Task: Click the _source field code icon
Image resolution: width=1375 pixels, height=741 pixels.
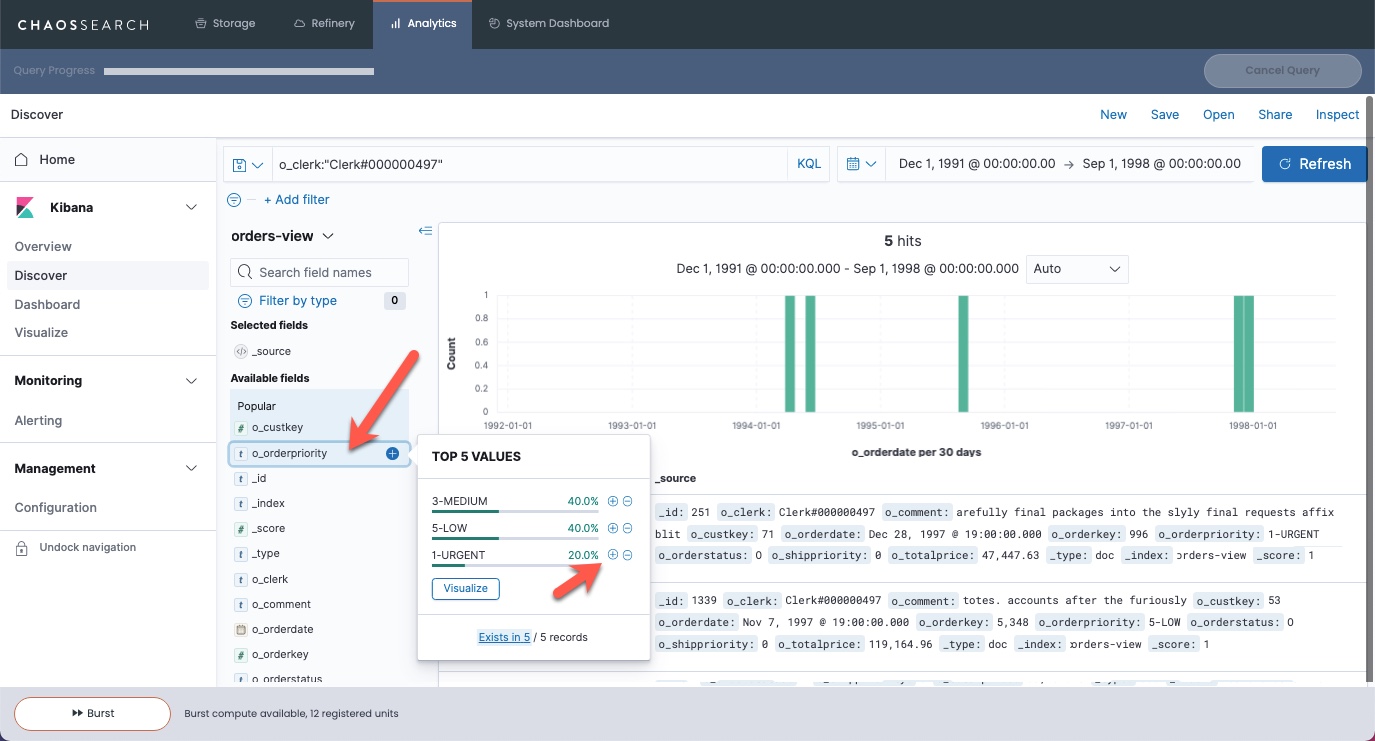Action: [240, 351]
